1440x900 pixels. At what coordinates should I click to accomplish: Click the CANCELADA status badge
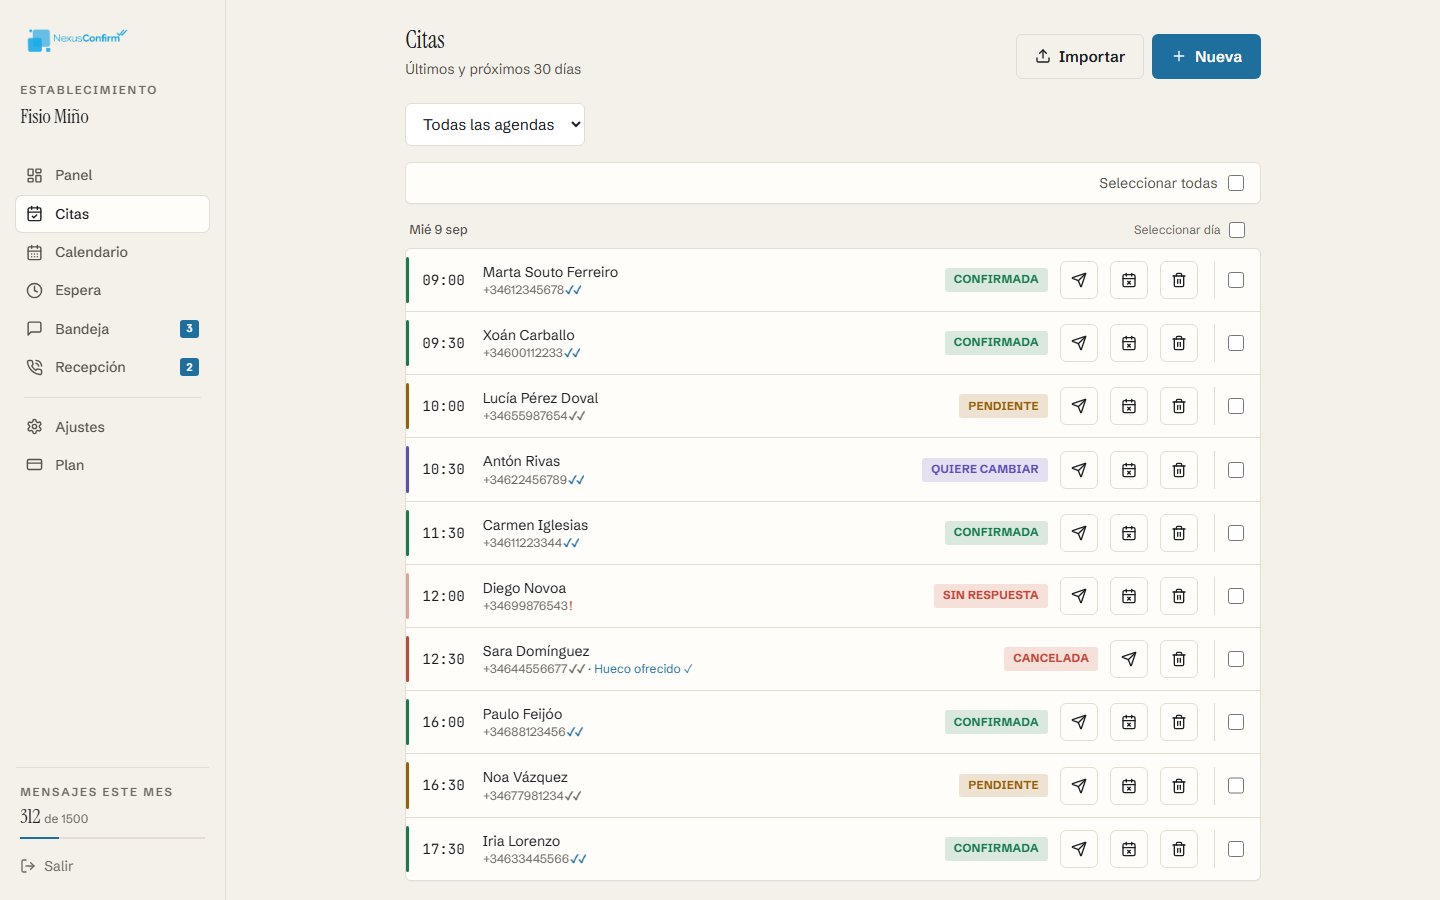(x=1051, y=658)
